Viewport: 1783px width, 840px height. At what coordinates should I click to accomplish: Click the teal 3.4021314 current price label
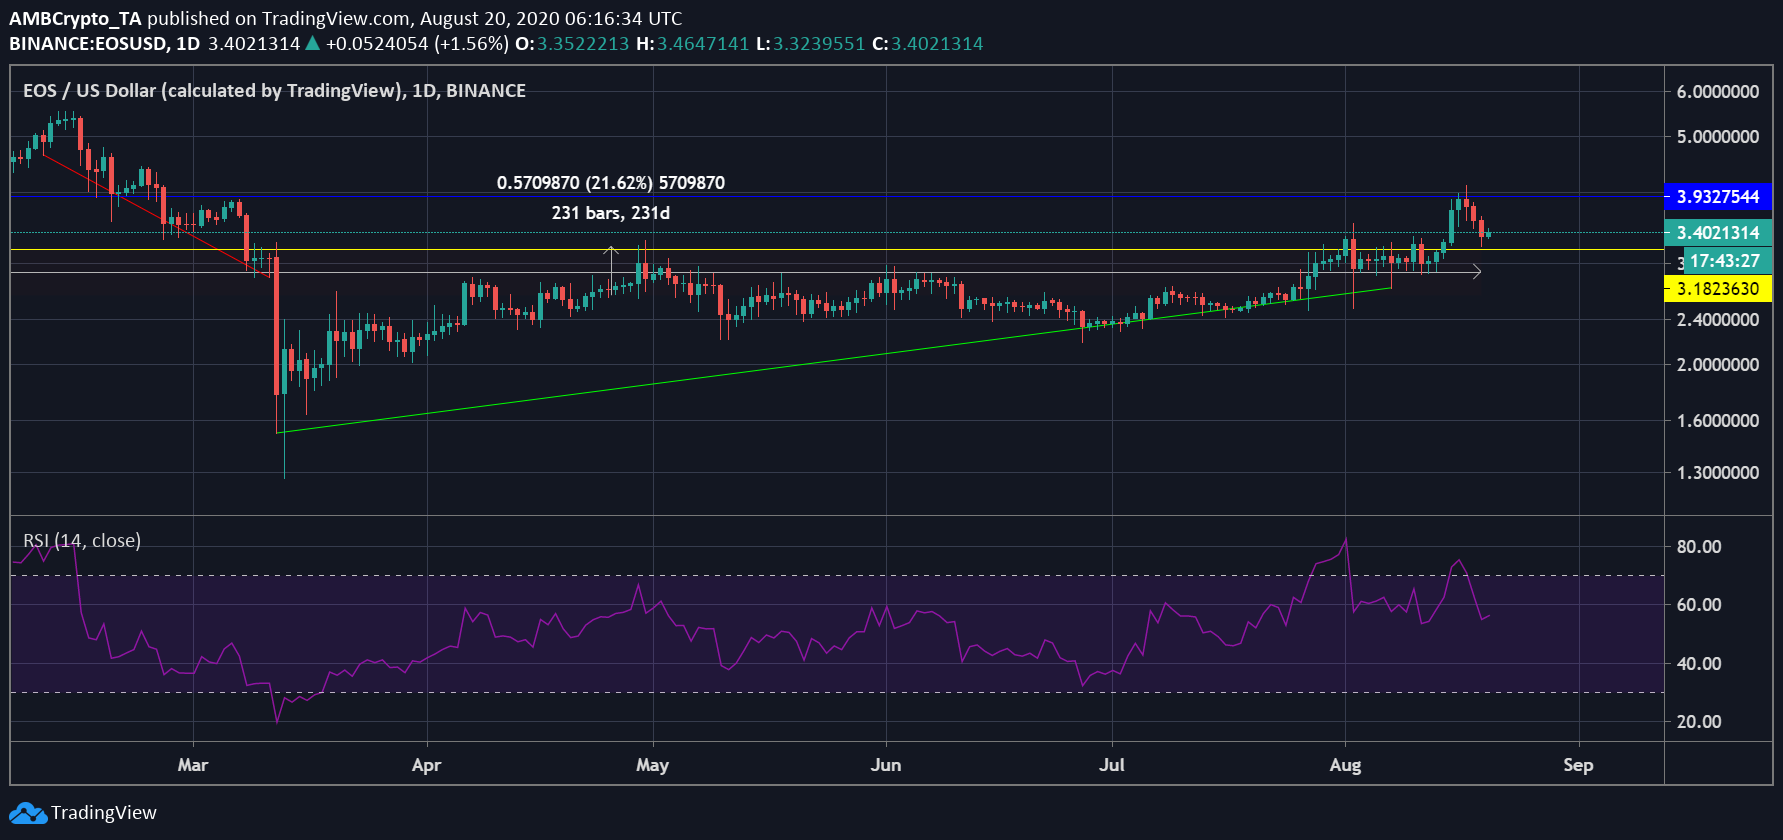(x=1717, y=233)
